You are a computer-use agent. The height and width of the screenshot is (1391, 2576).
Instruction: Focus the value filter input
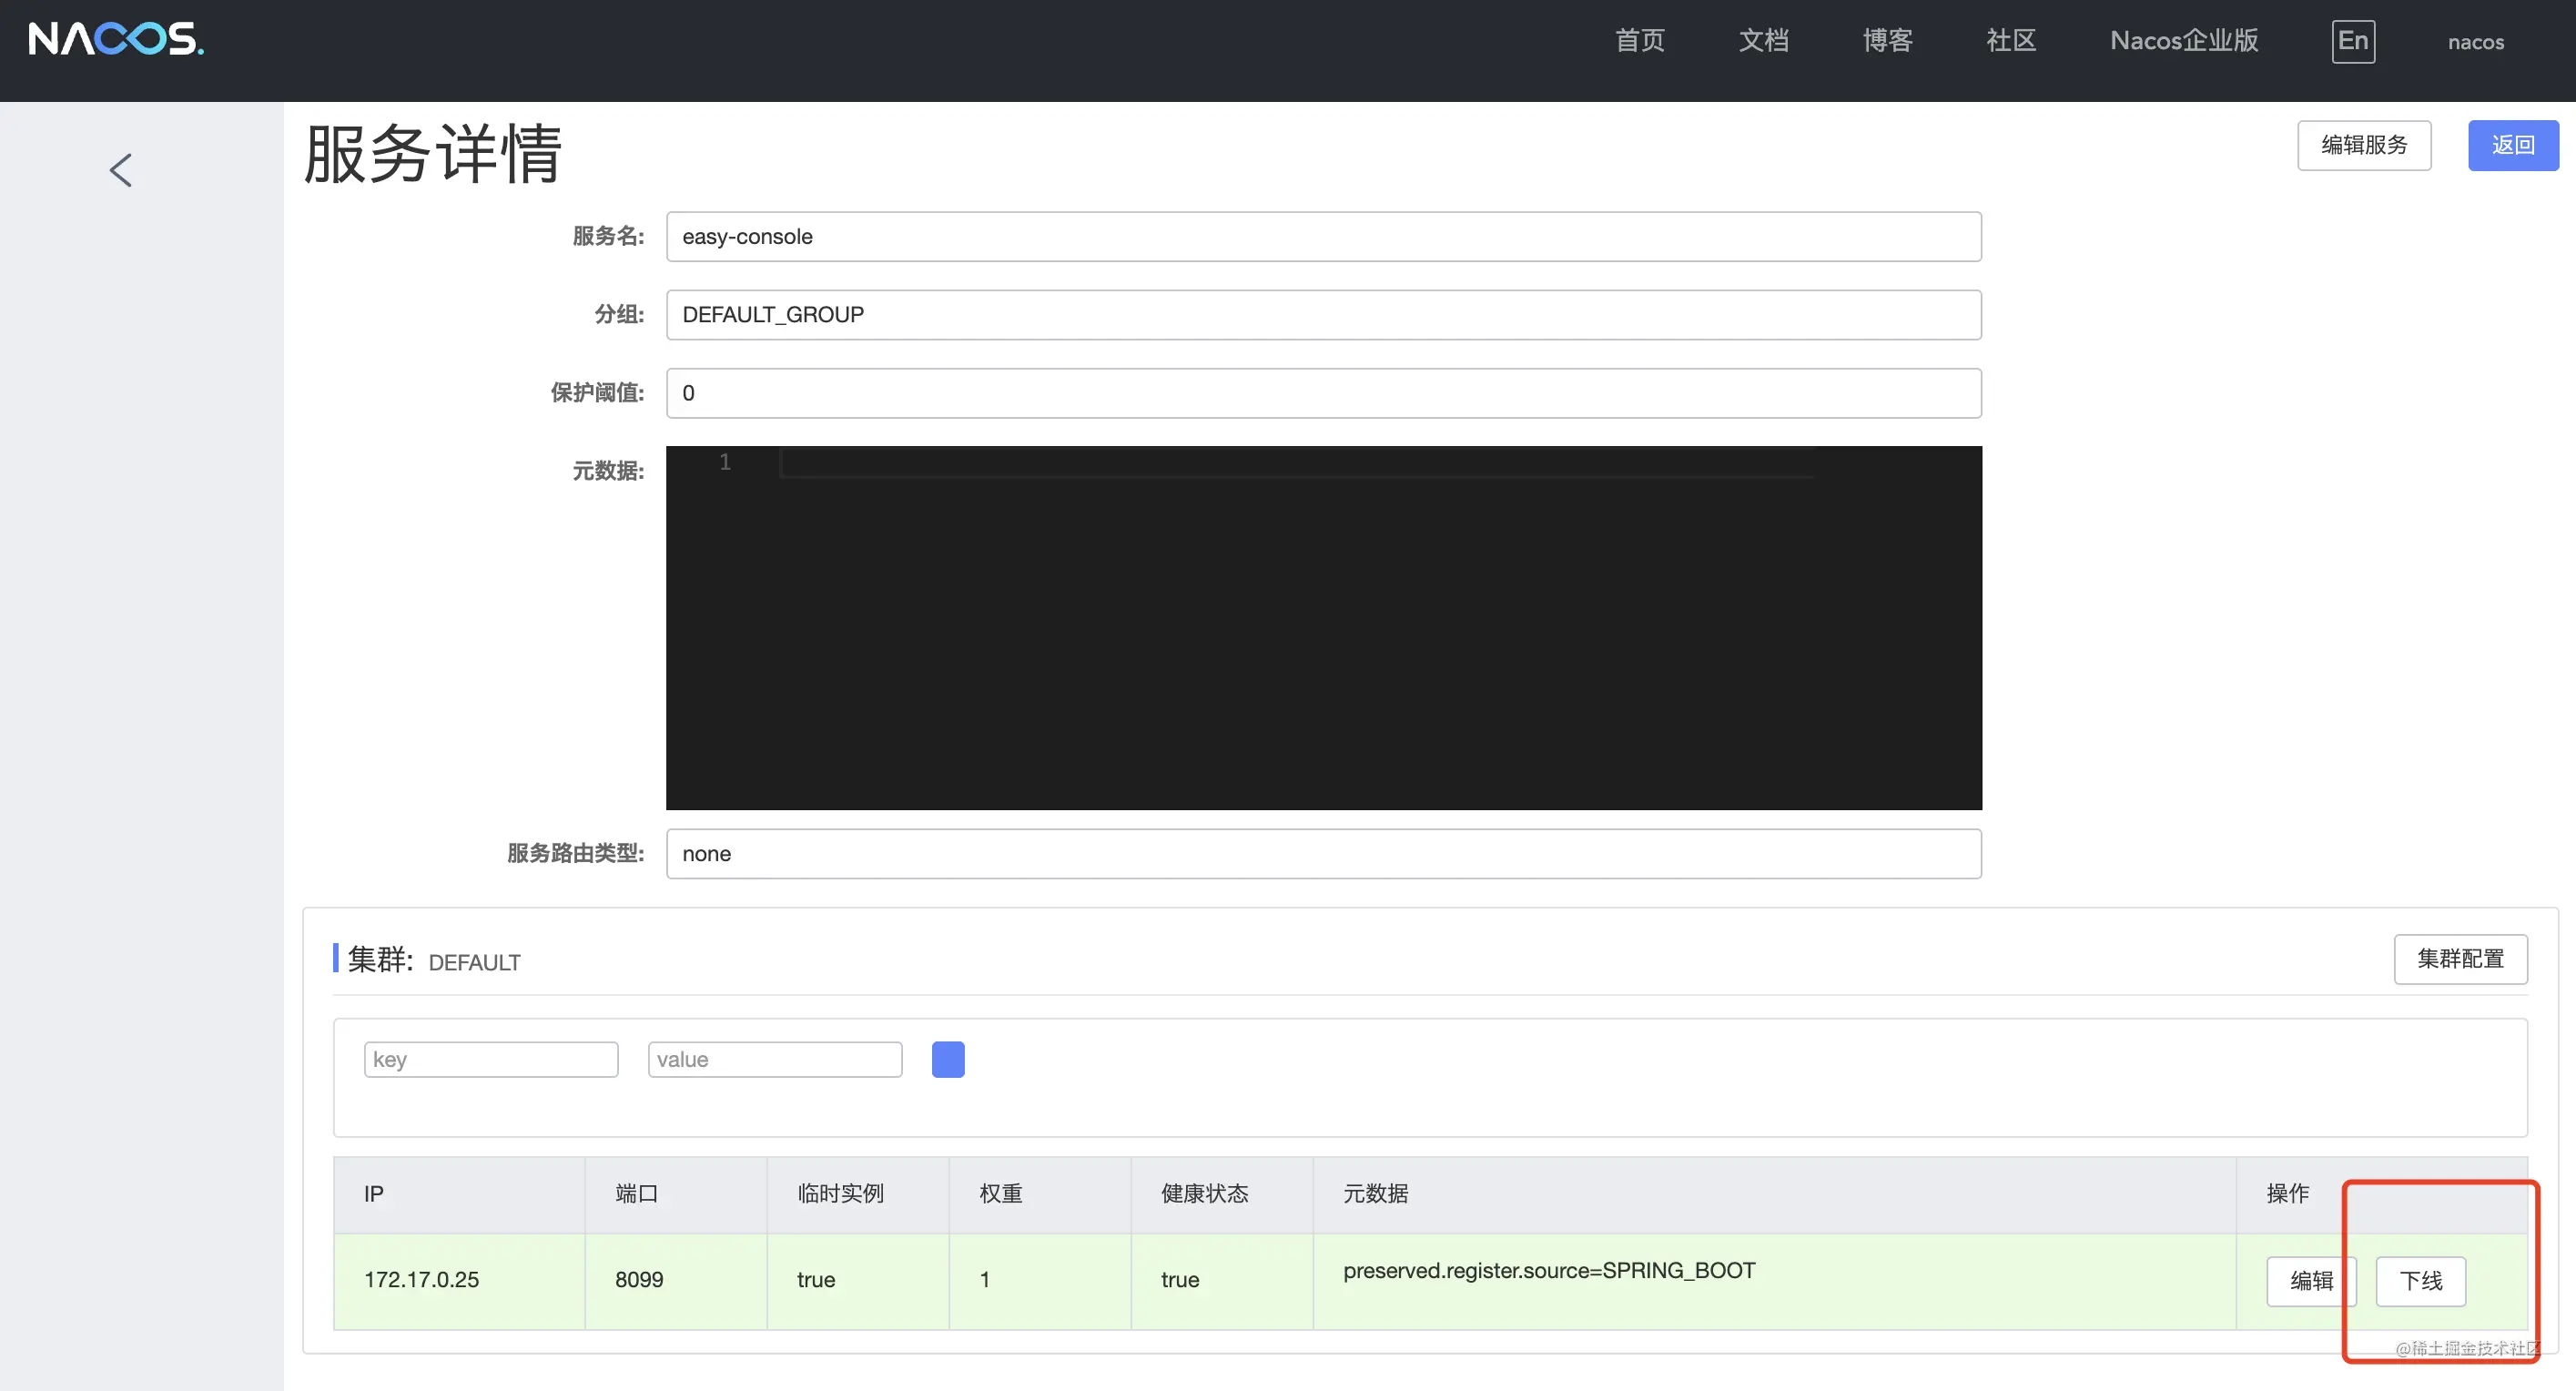pos(774,1059)
